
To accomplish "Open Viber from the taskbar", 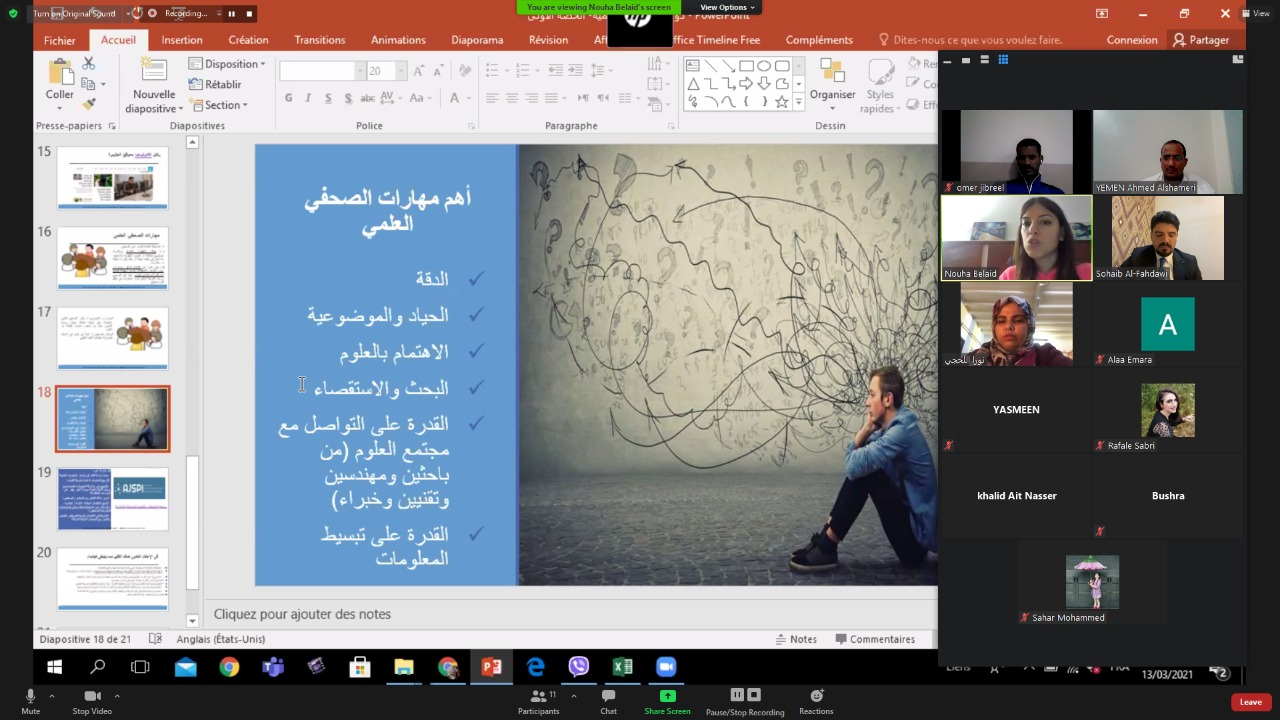I will click(x=578, y=667).
